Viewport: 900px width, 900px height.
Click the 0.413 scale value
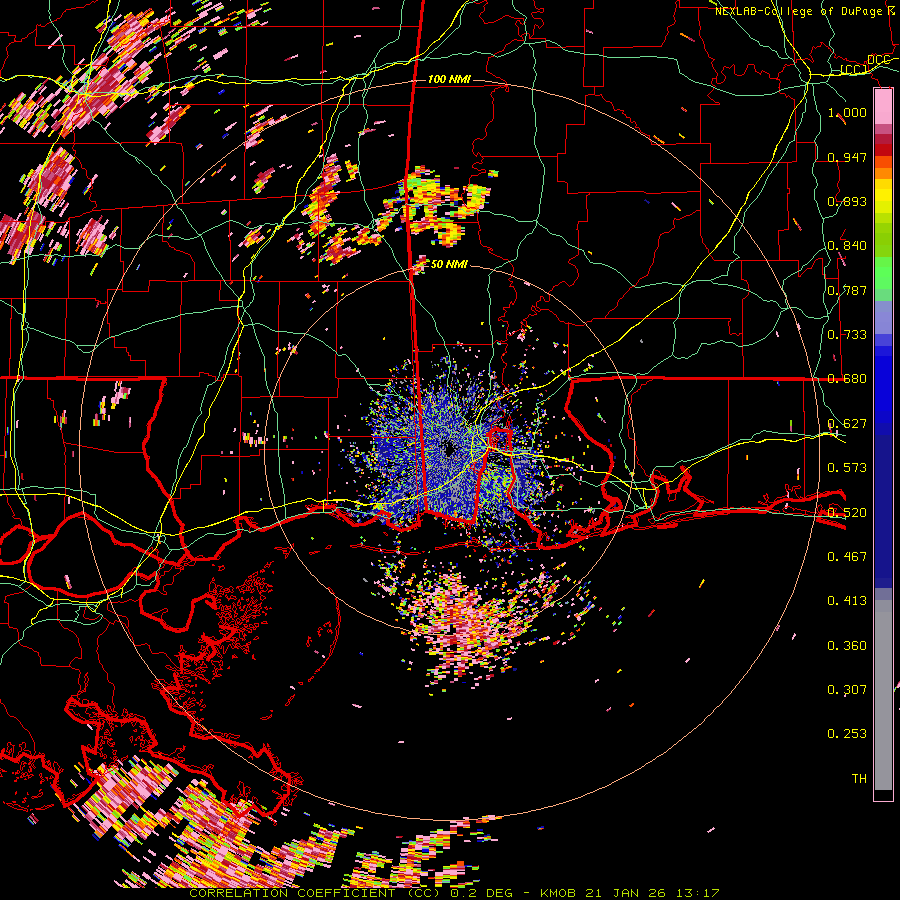click(x=847, y=600)
